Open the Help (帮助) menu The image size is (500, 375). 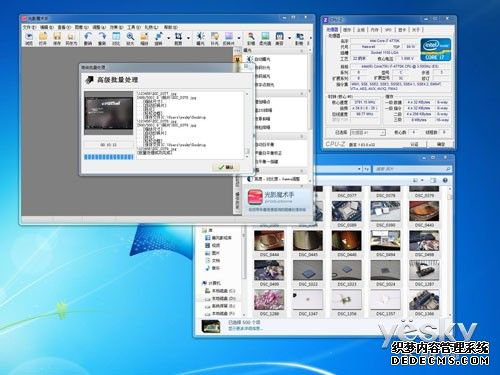[x=170, y=27]
